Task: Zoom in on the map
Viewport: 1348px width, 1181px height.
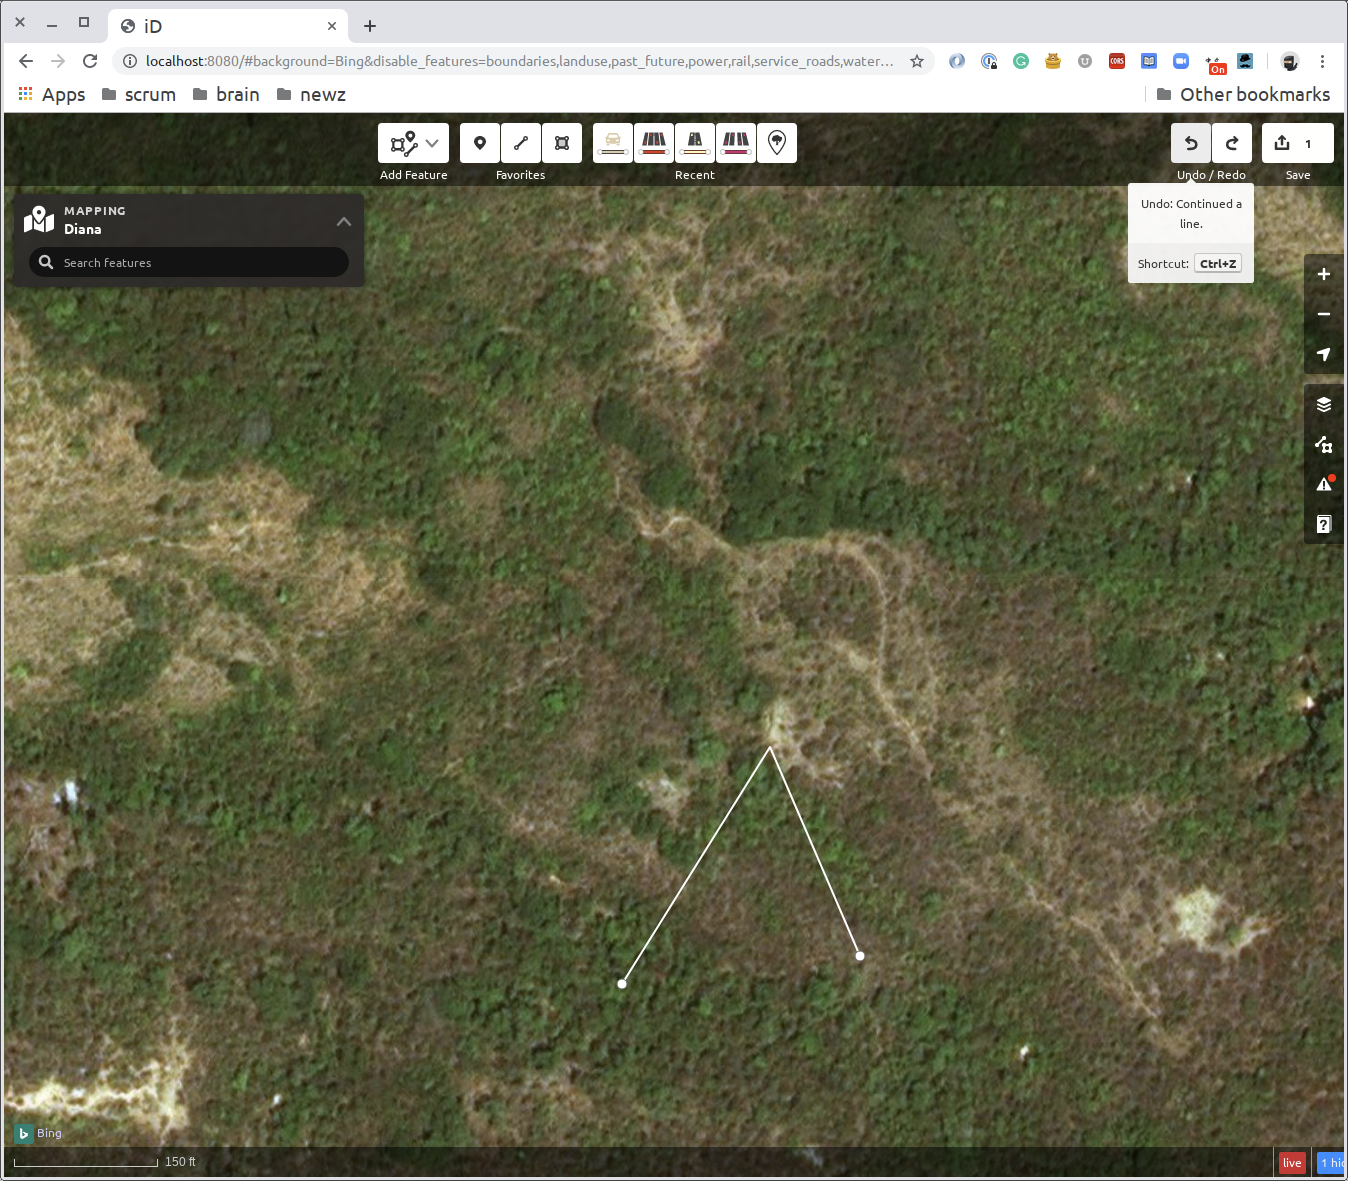Action: click(x=1324, y=274)
